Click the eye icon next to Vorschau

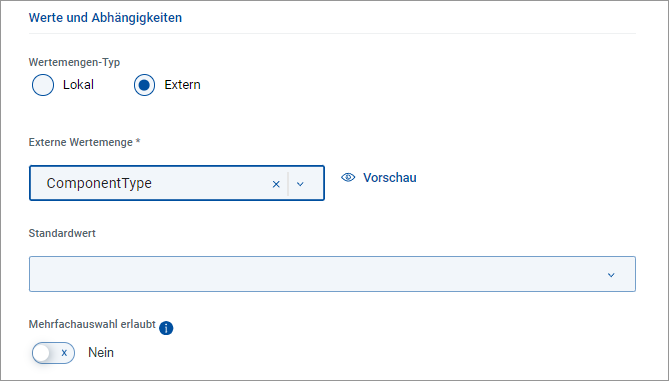coord(348,177)
